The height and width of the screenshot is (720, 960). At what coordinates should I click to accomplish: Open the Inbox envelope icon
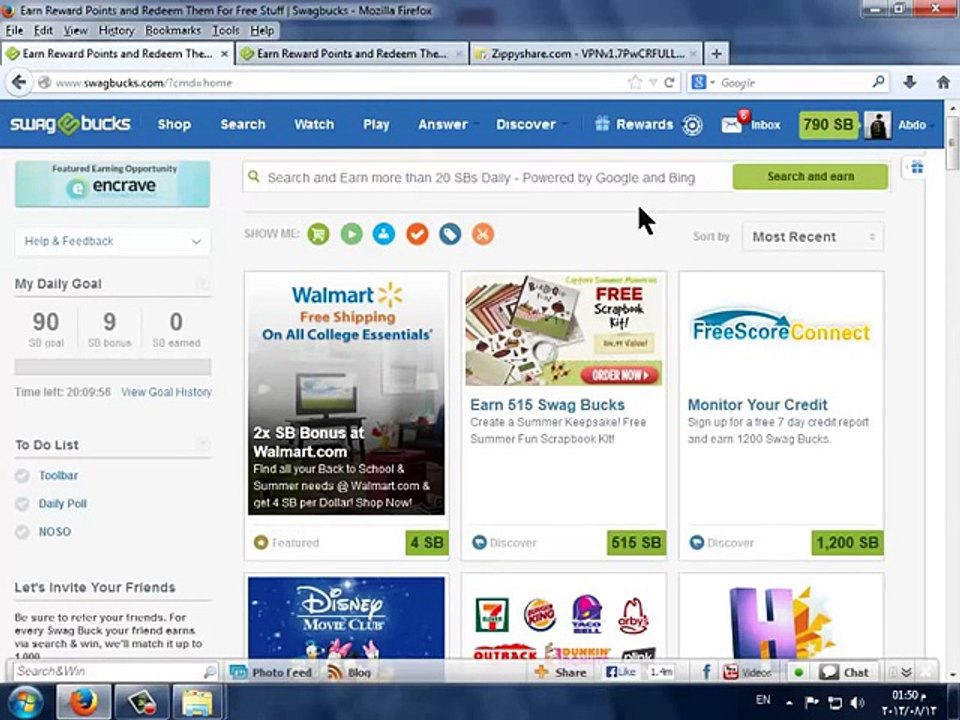coord(731,126)
